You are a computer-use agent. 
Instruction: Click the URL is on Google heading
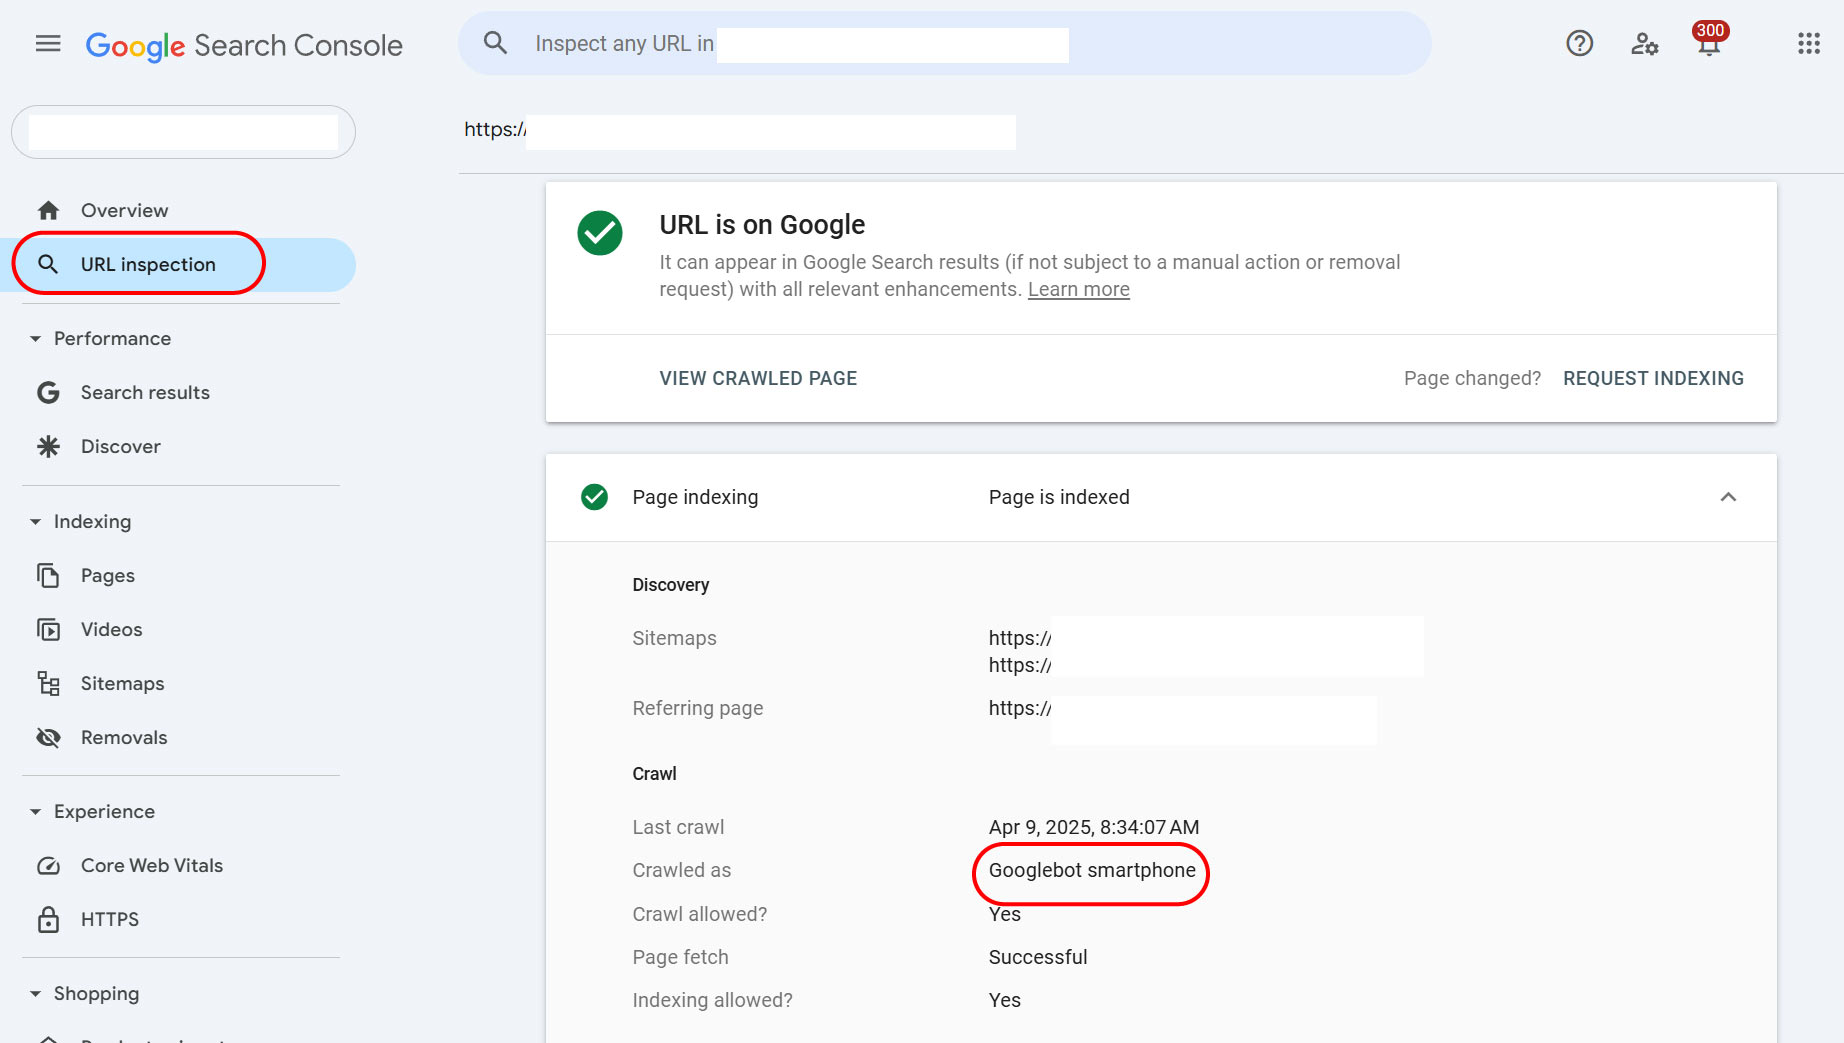[762, 225]
